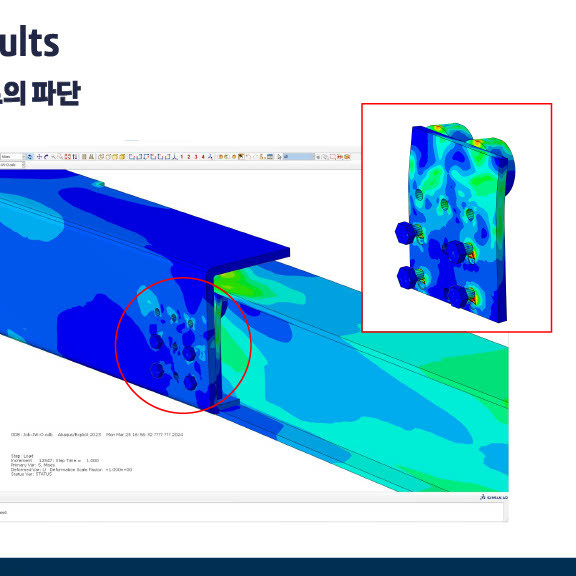Open the blue selection filter dropdown
The image size is (576, 576).
point(299,157)
